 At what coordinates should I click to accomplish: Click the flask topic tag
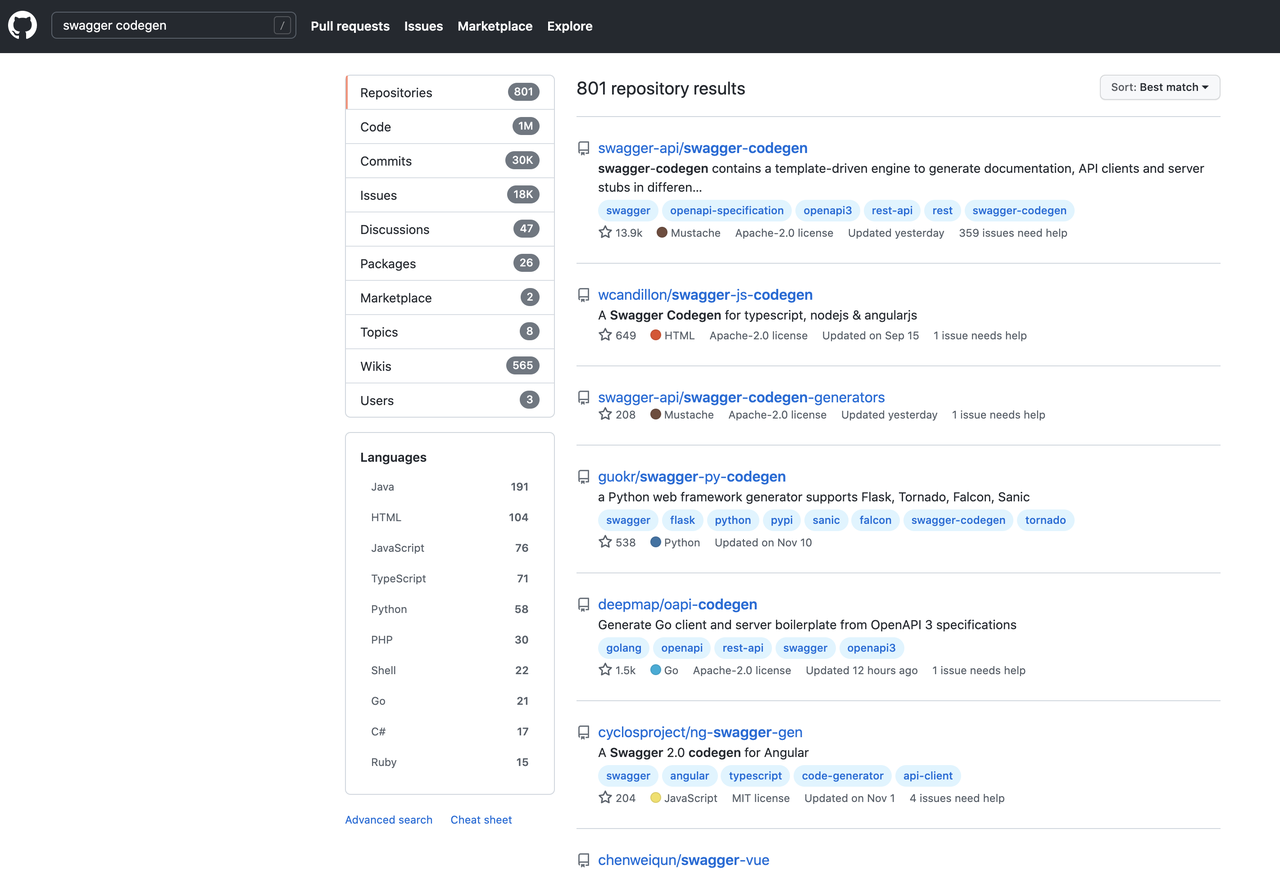683,520
